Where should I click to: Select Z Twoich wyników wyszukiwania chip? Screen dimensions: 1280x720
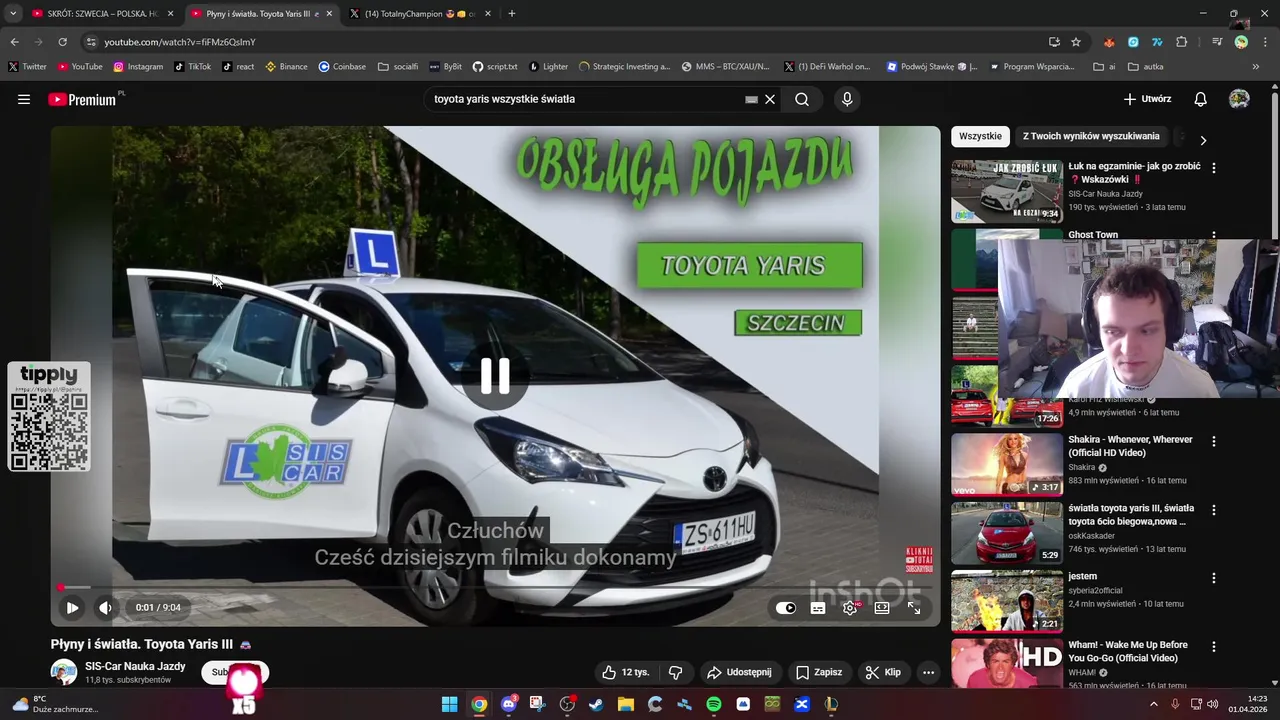(x=1091, y=136)
